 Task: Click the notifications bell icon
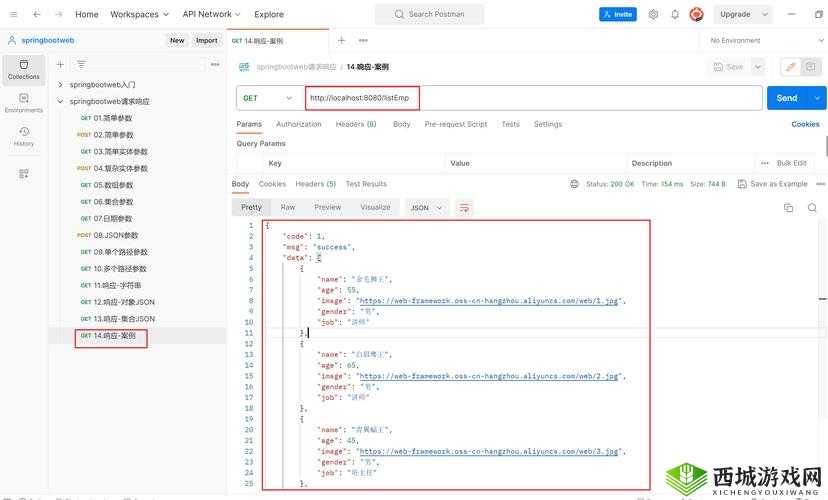[675, 14]
